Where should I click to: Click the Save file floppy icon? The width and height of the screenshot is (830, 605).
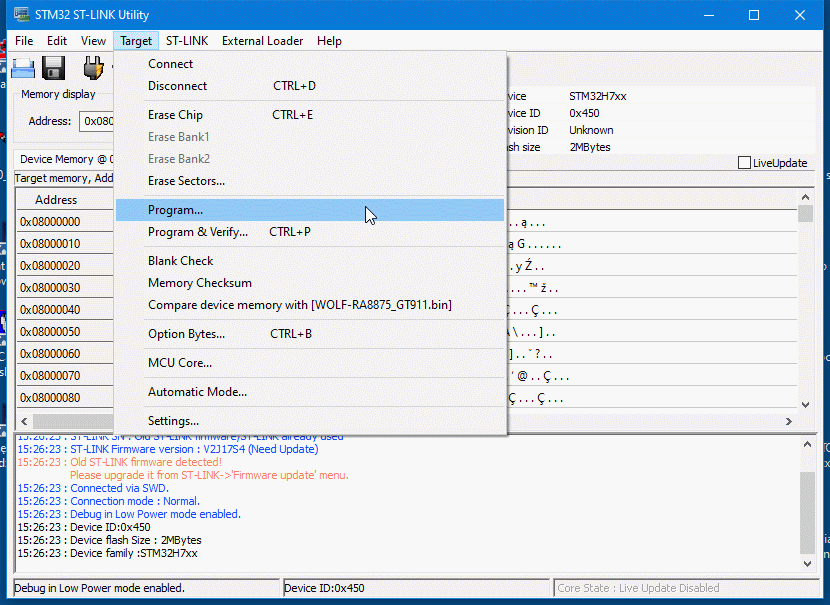coord(54,68)
